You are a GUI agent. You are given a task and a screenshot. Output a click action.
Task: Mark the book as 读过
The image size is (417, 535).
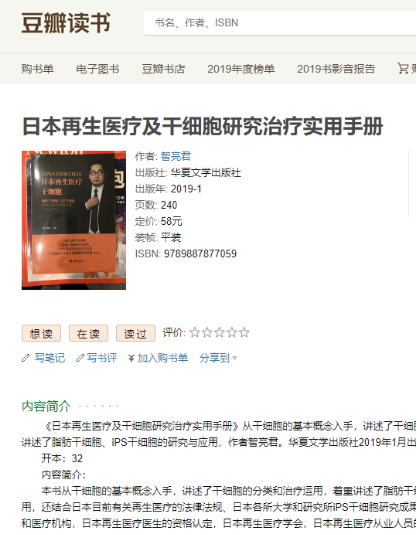click(x=135, y=333)
